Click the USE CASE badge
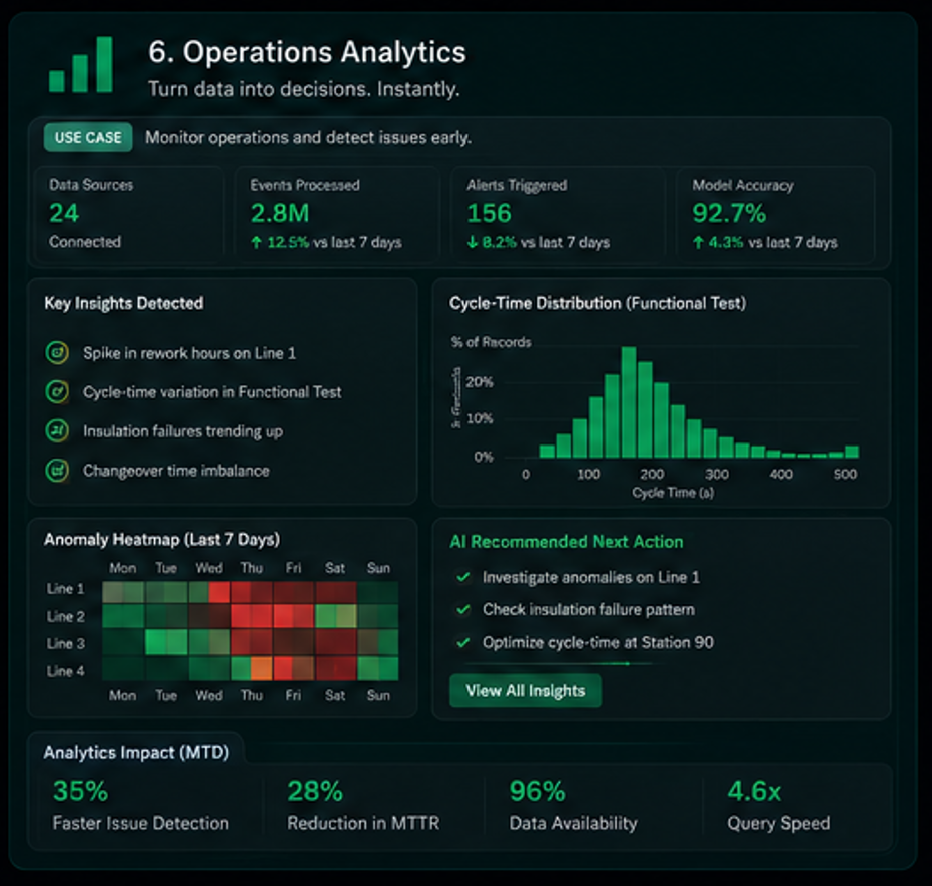The height and width of the screenshot is (886, 932). point(88,137)
